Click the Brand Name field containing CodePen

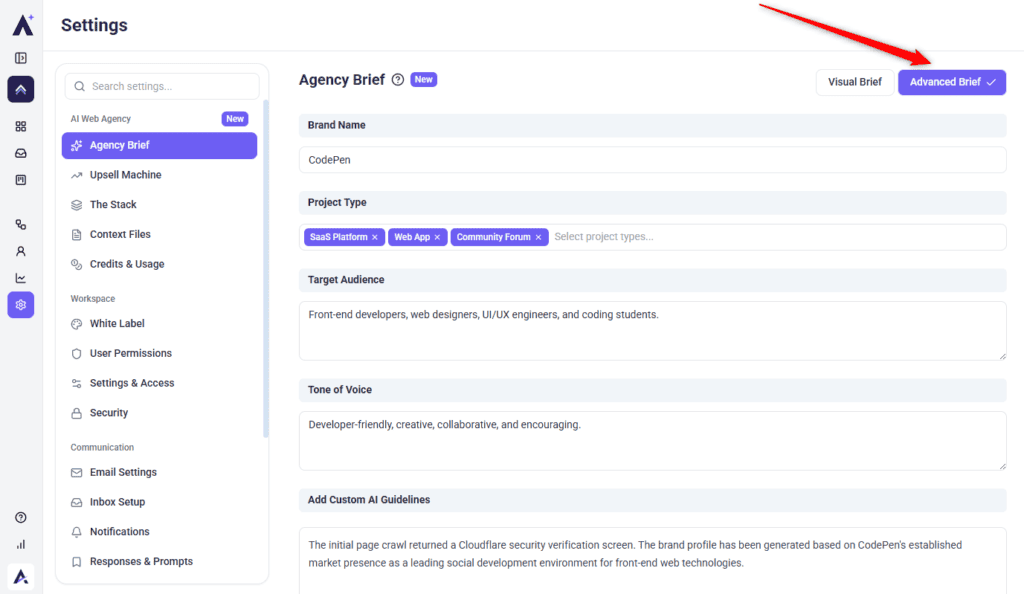tap(652, 160)
